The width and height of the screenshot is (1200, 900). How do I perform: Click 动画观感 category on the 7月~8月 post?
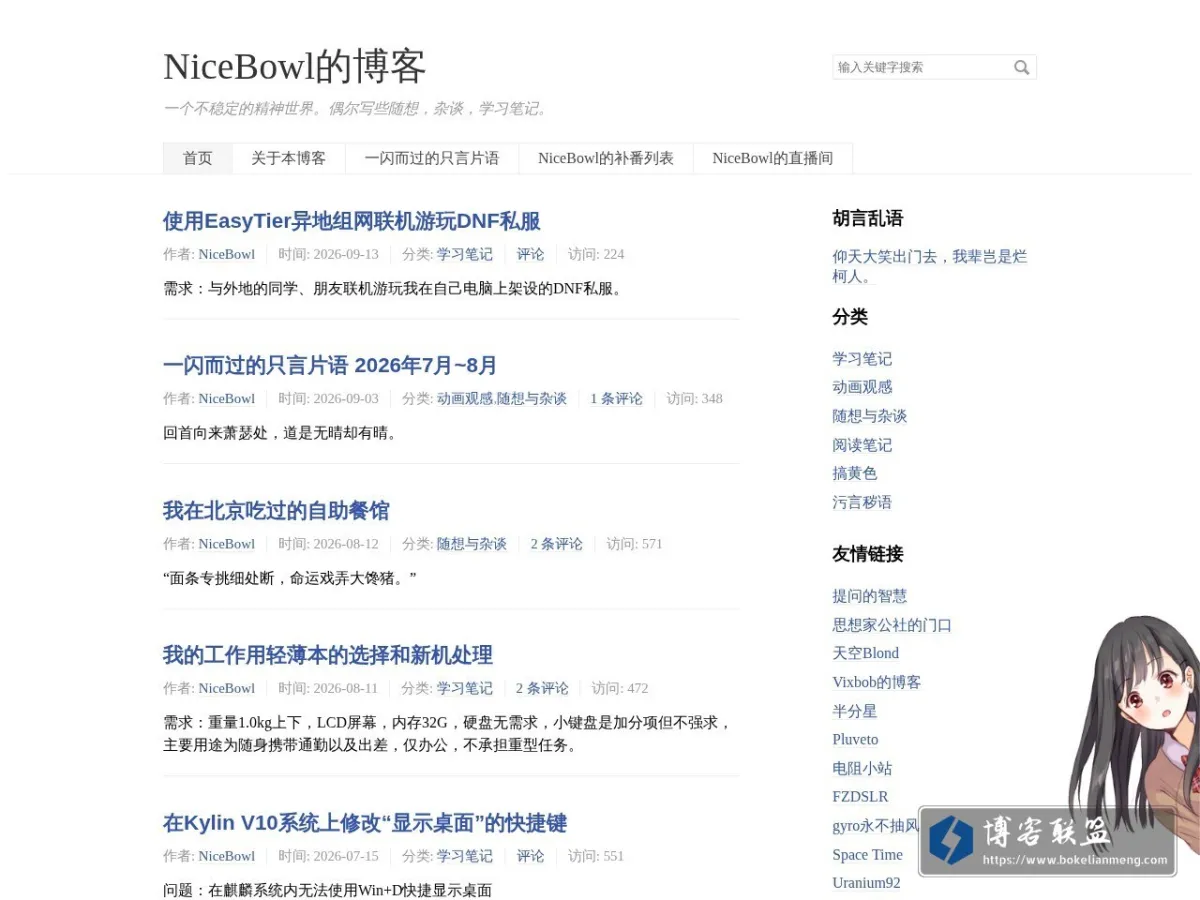coord(465,398)
